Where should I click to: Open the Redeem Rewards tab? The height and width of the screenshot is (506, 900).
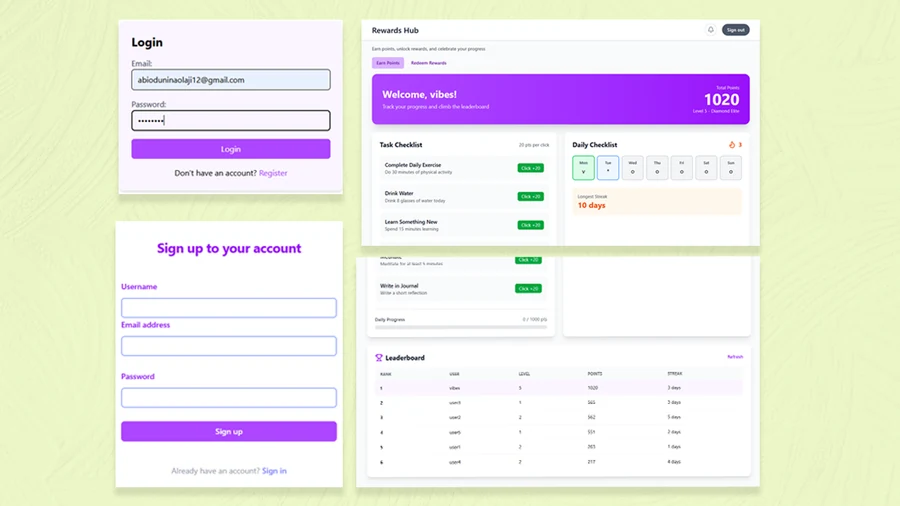pos(428,63)
